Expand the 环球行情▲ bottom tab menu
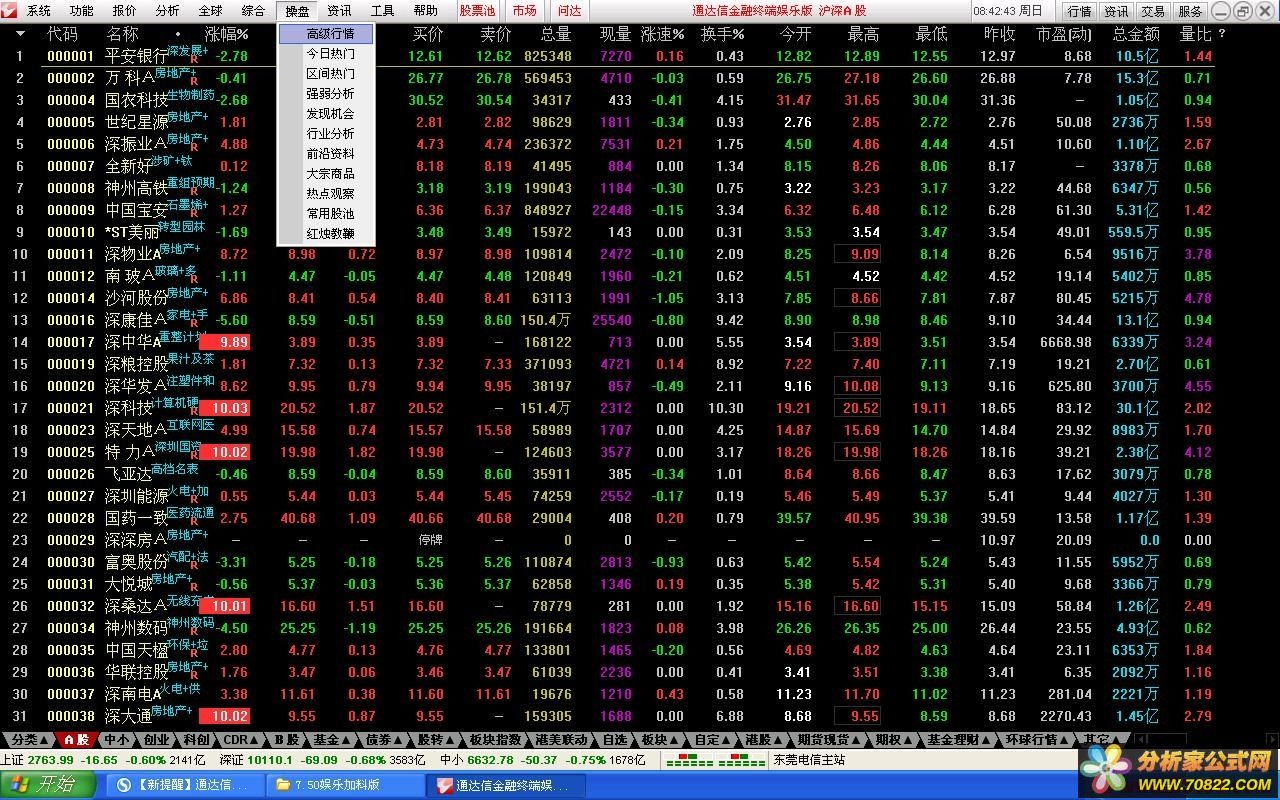Image resolution: width=1280 pixels, height=800 pixels. [1038, 740]
